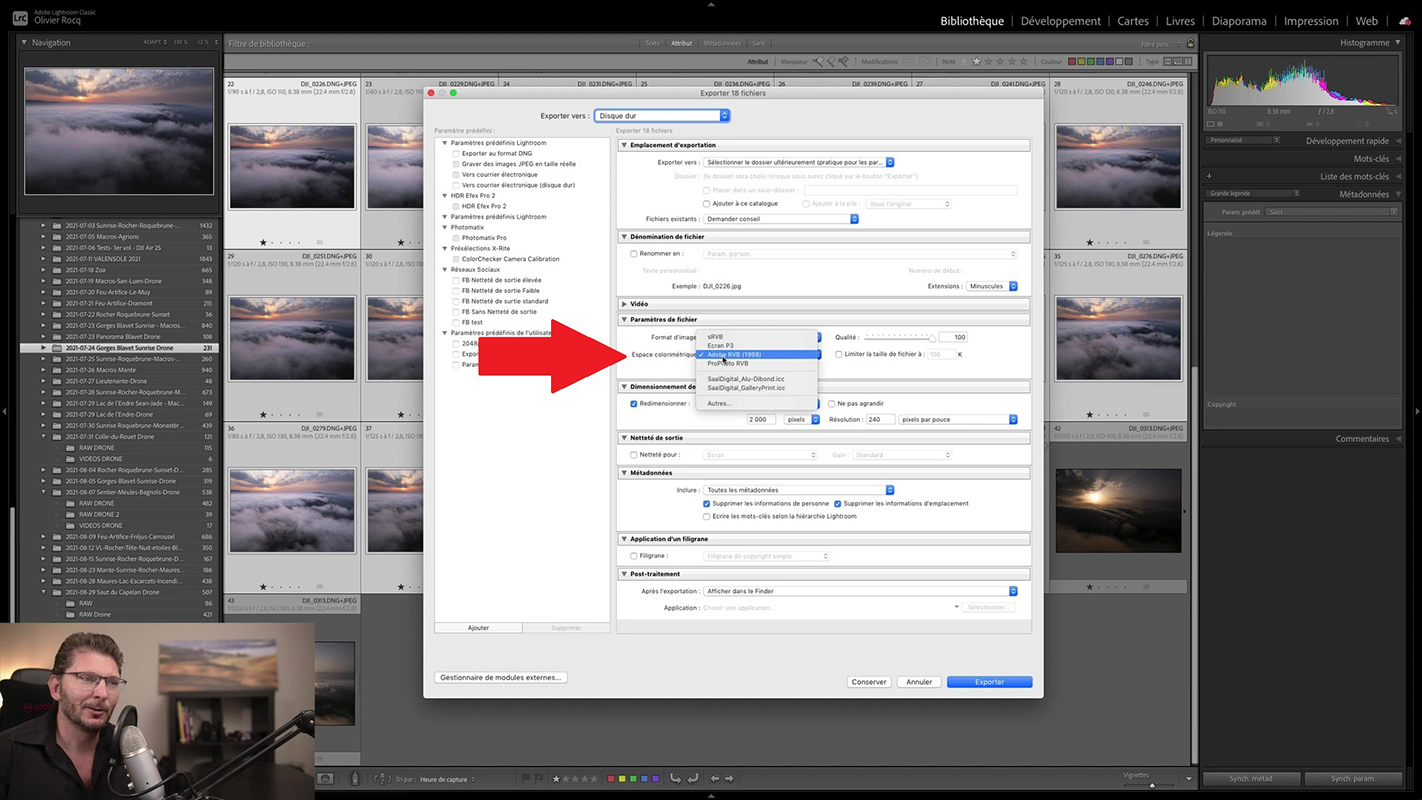Collapse the Métadonnées section
This screenshot has width=1422, height=800.
click(625, 473)
